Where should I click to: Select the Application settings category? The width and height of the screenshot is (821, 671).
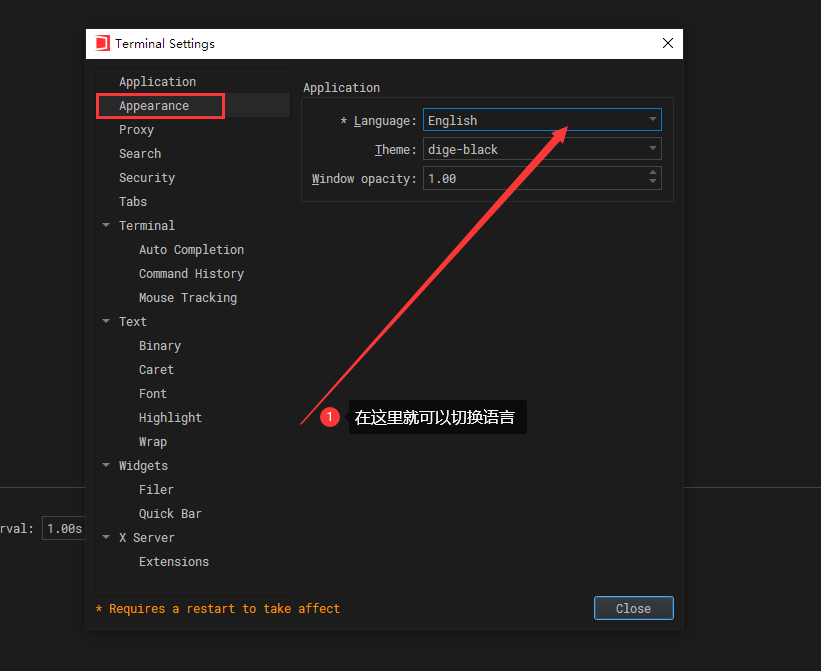(157, 81)
